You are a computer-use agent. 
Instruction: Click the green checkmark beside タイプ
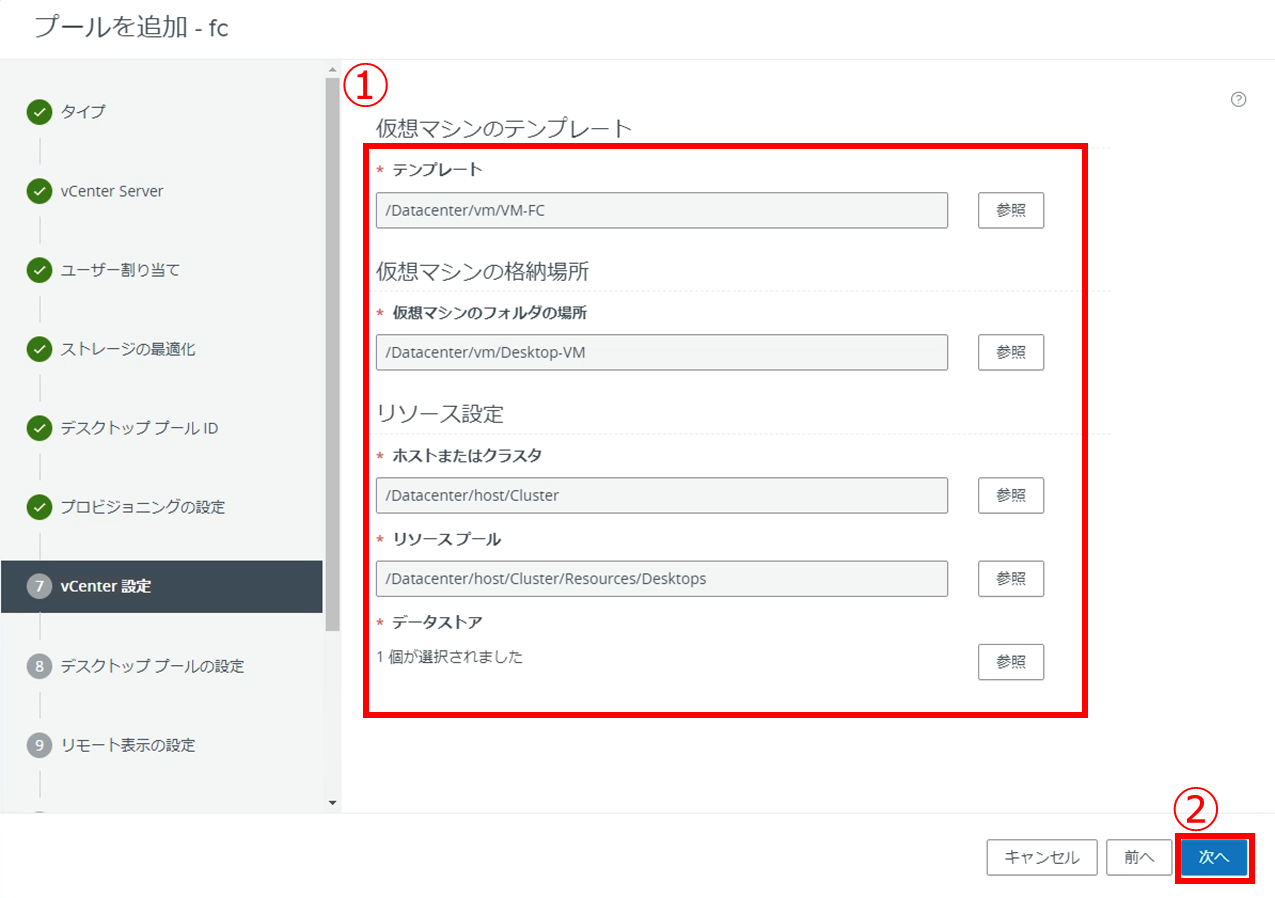(39, 112)
